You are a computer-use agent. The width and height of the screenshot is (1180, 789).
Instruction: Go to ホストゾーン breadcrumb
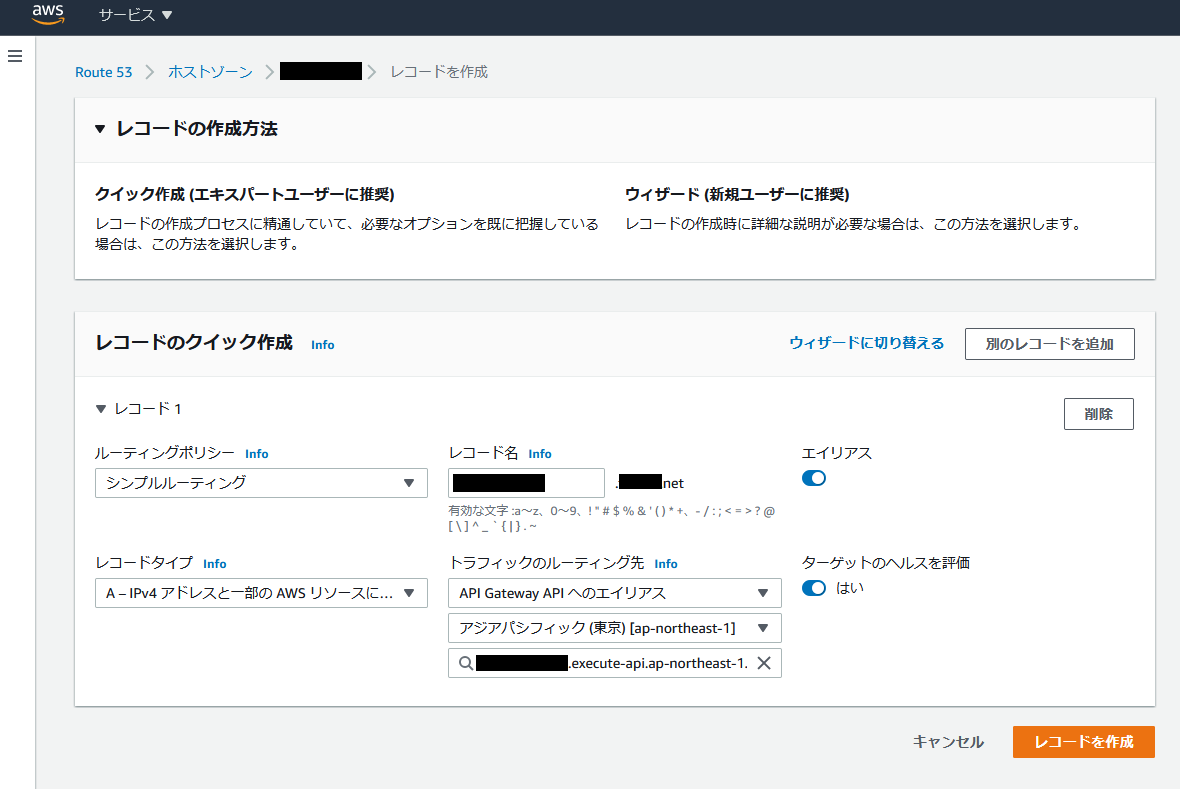[x=210, y=72]
